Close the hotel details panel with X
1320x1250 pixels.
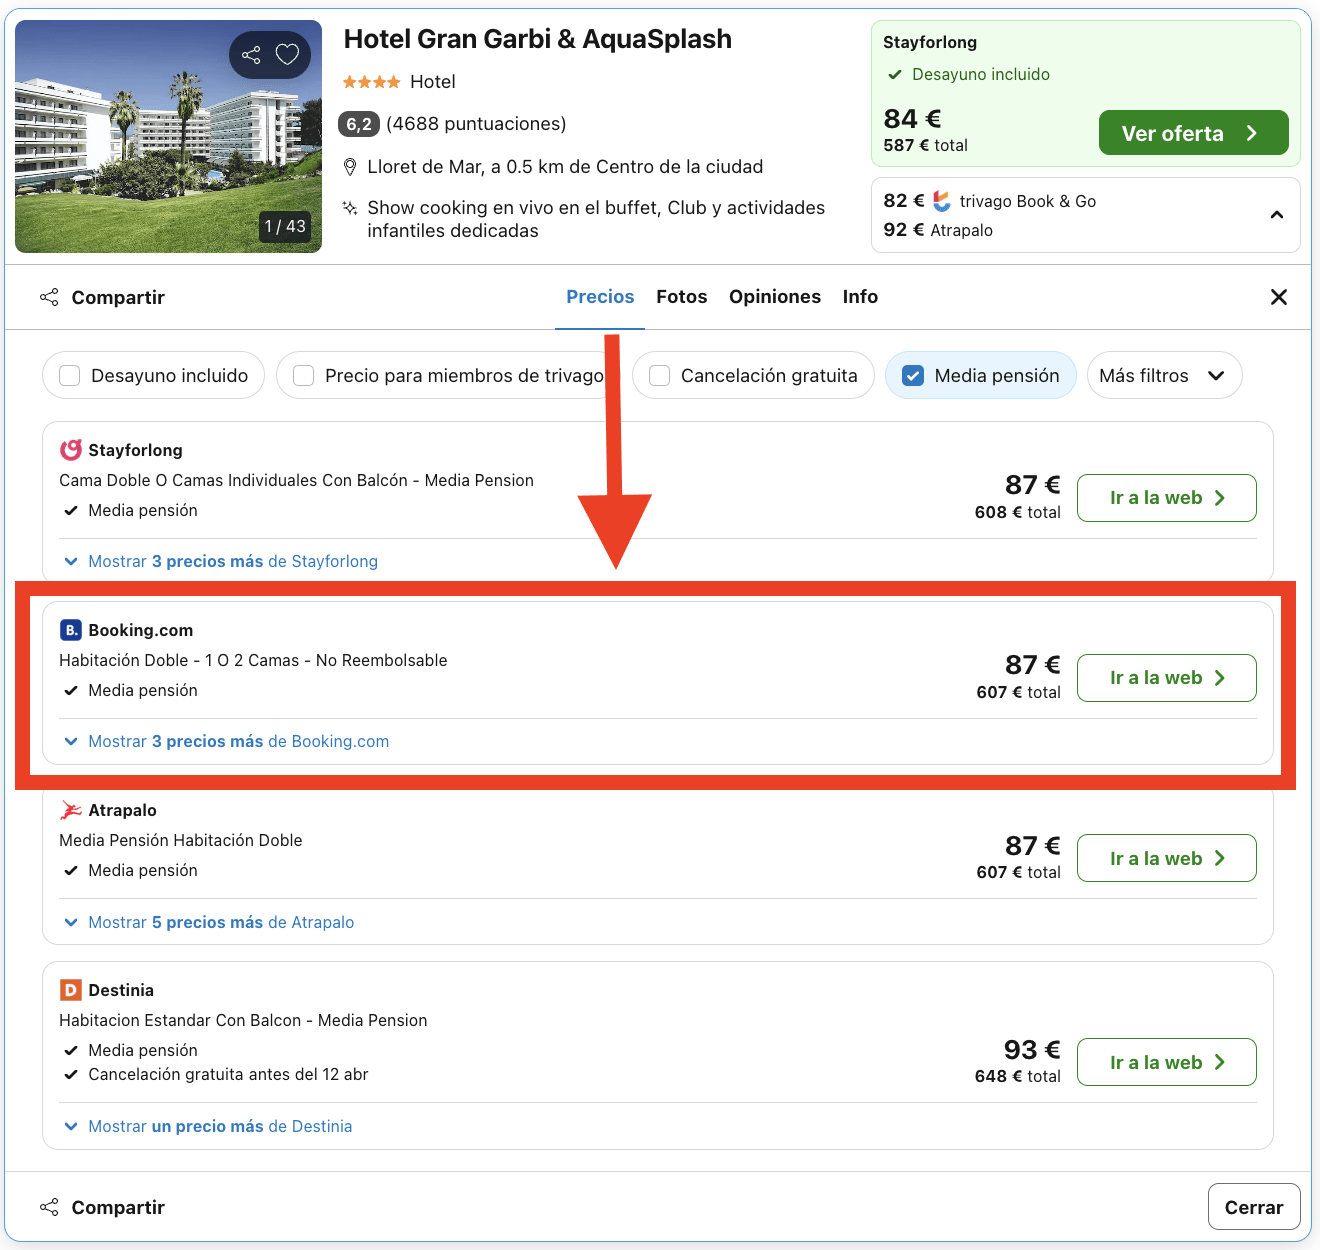1278,297
